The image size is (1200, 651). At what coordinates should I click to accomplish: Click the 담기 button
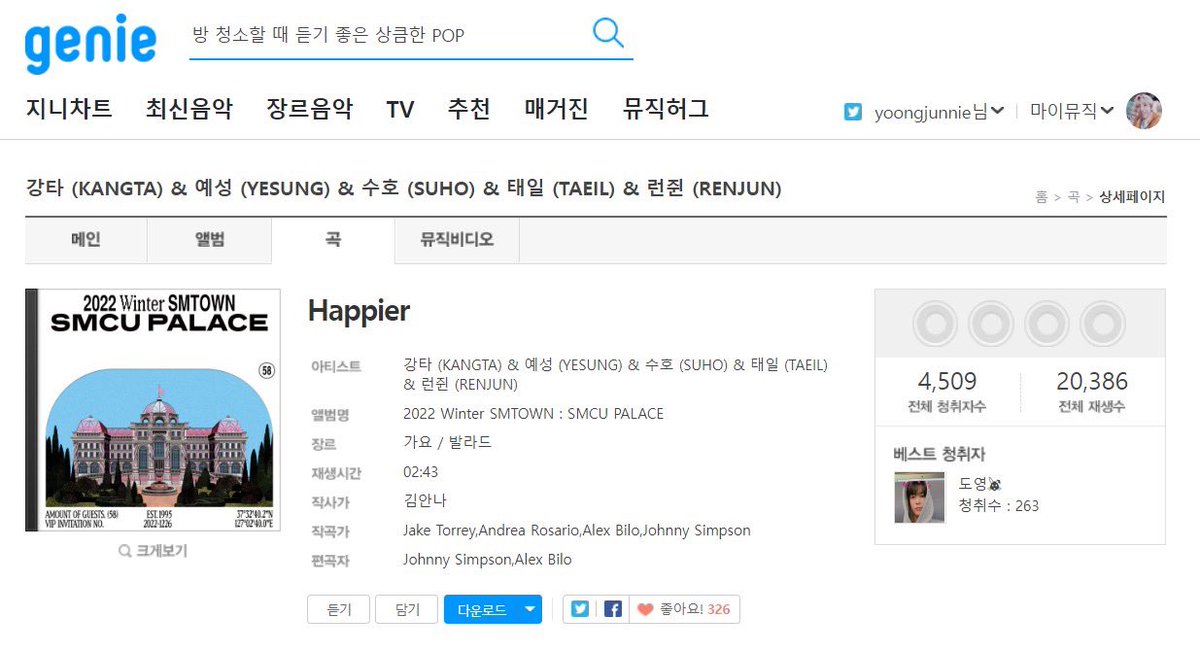coord(406,610)
